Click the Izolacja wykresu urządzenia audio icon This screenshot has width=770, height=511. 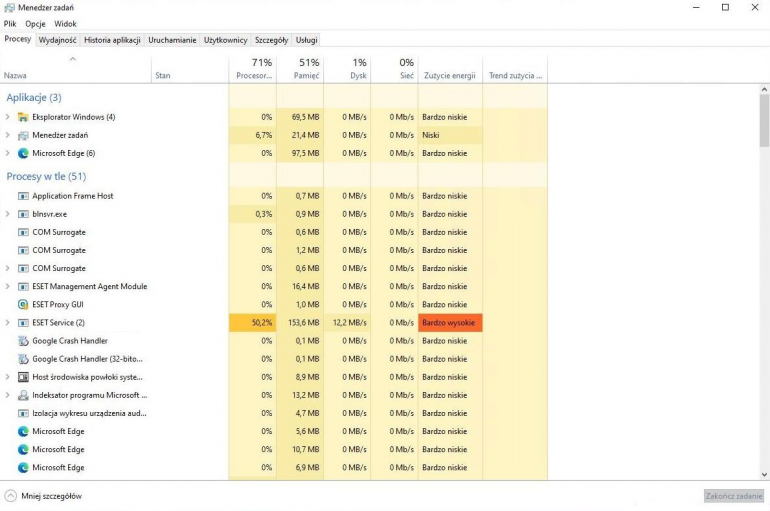(23, 414)
